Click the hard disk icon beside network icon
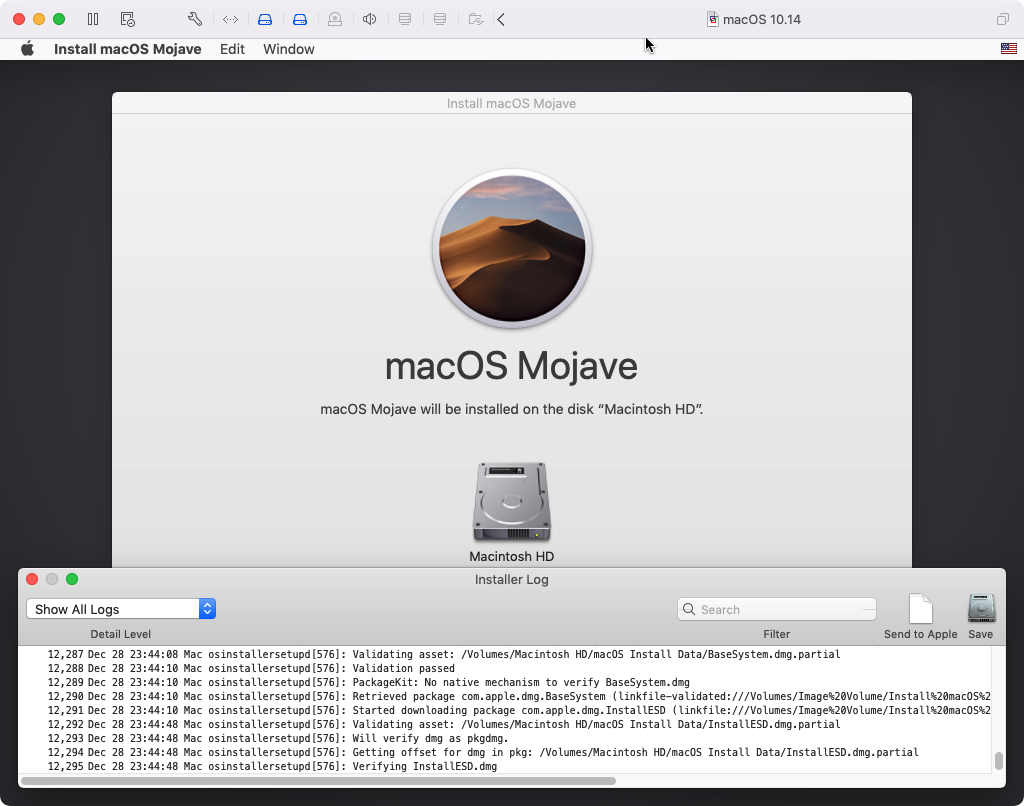Viewport: 1024px width, 806px height. pyautogui.click(x=264, y=20)
